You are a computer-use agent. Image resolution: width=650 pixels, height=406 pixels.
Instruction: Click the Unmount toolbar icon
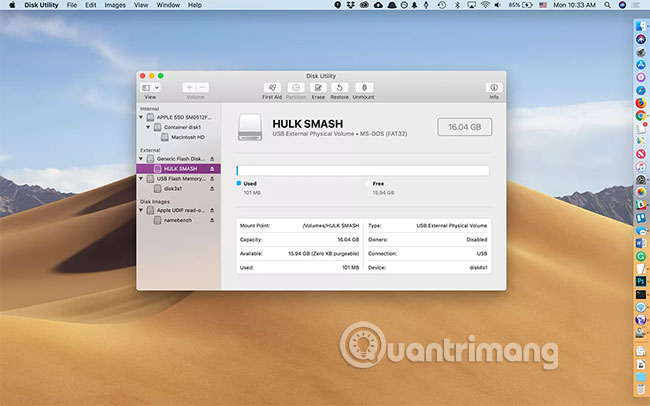(364, 88)
